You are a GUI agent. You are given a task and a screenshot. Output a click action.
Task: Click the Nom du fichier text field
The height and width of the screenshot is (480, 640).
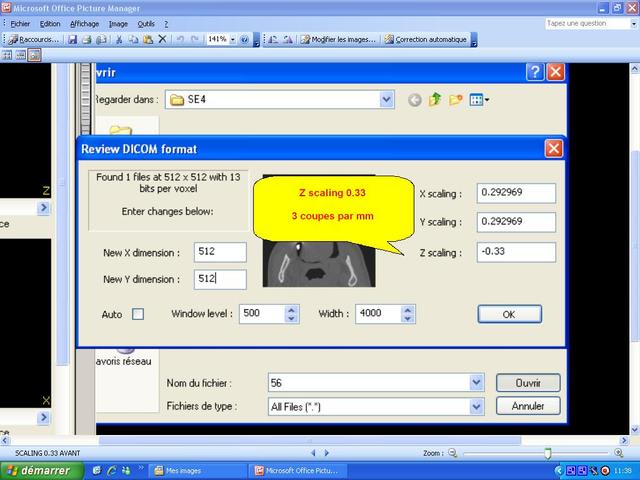(369, 383)
